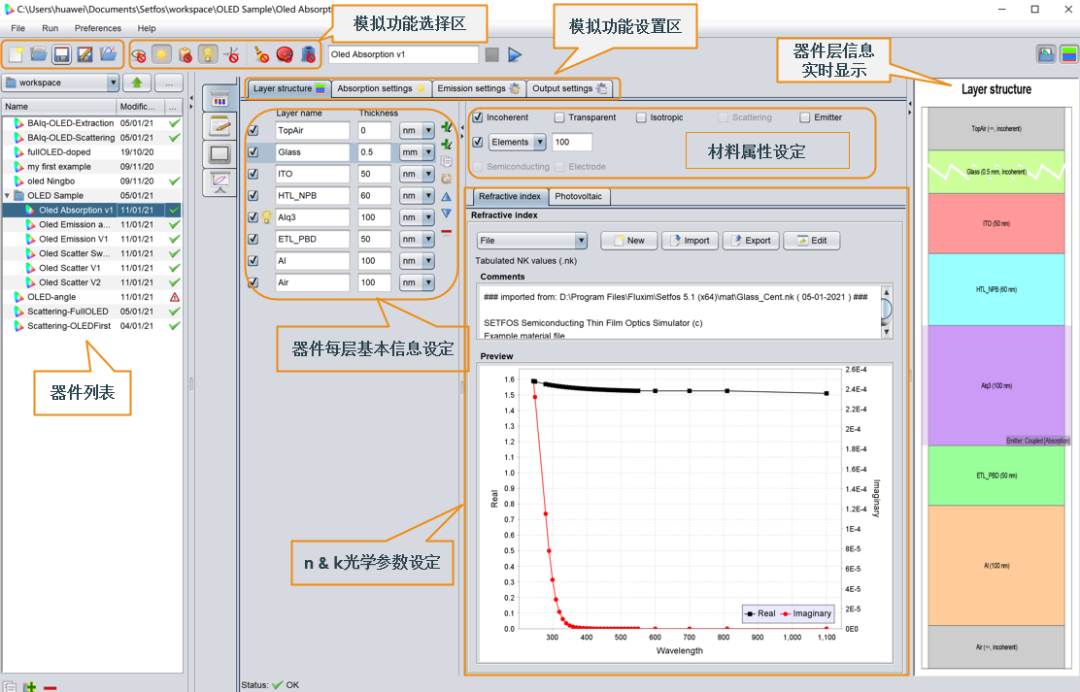Click the browse ellipsis button by workspace
This screenshot has height=692, width=1080.
pos(169,83)
